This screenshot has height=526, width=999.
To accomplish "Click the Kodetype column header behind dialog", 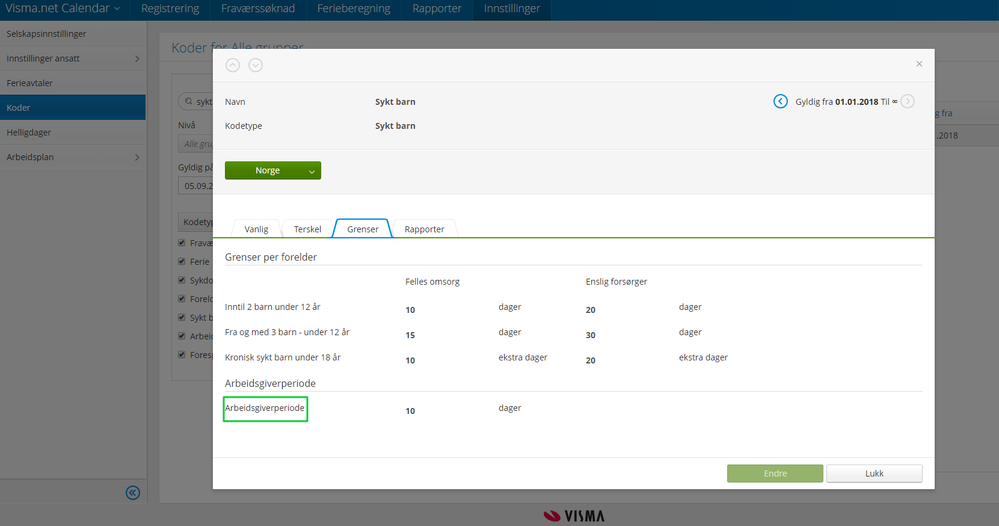I will 196,222.
